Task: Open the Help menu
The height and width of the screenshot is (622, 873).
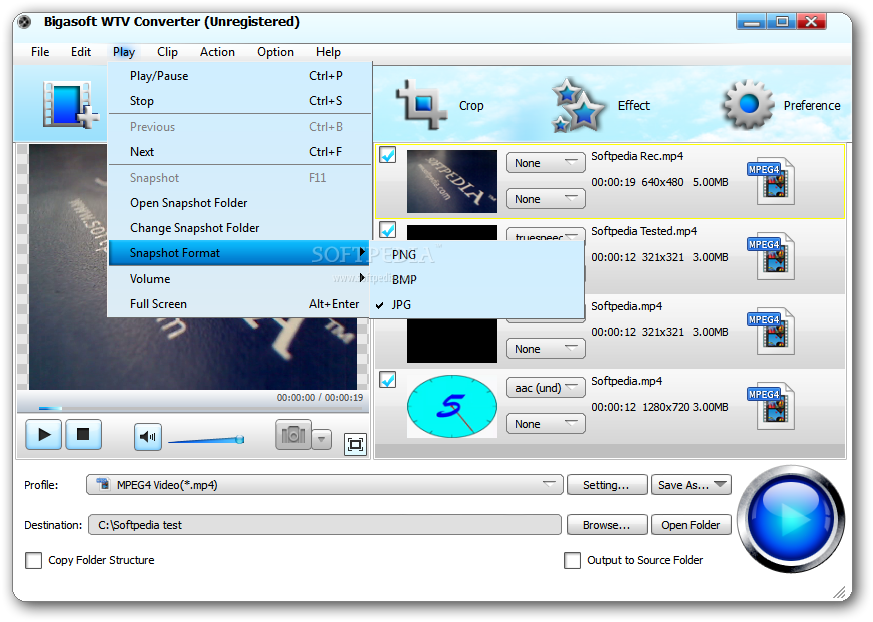Action: point(328,52)
